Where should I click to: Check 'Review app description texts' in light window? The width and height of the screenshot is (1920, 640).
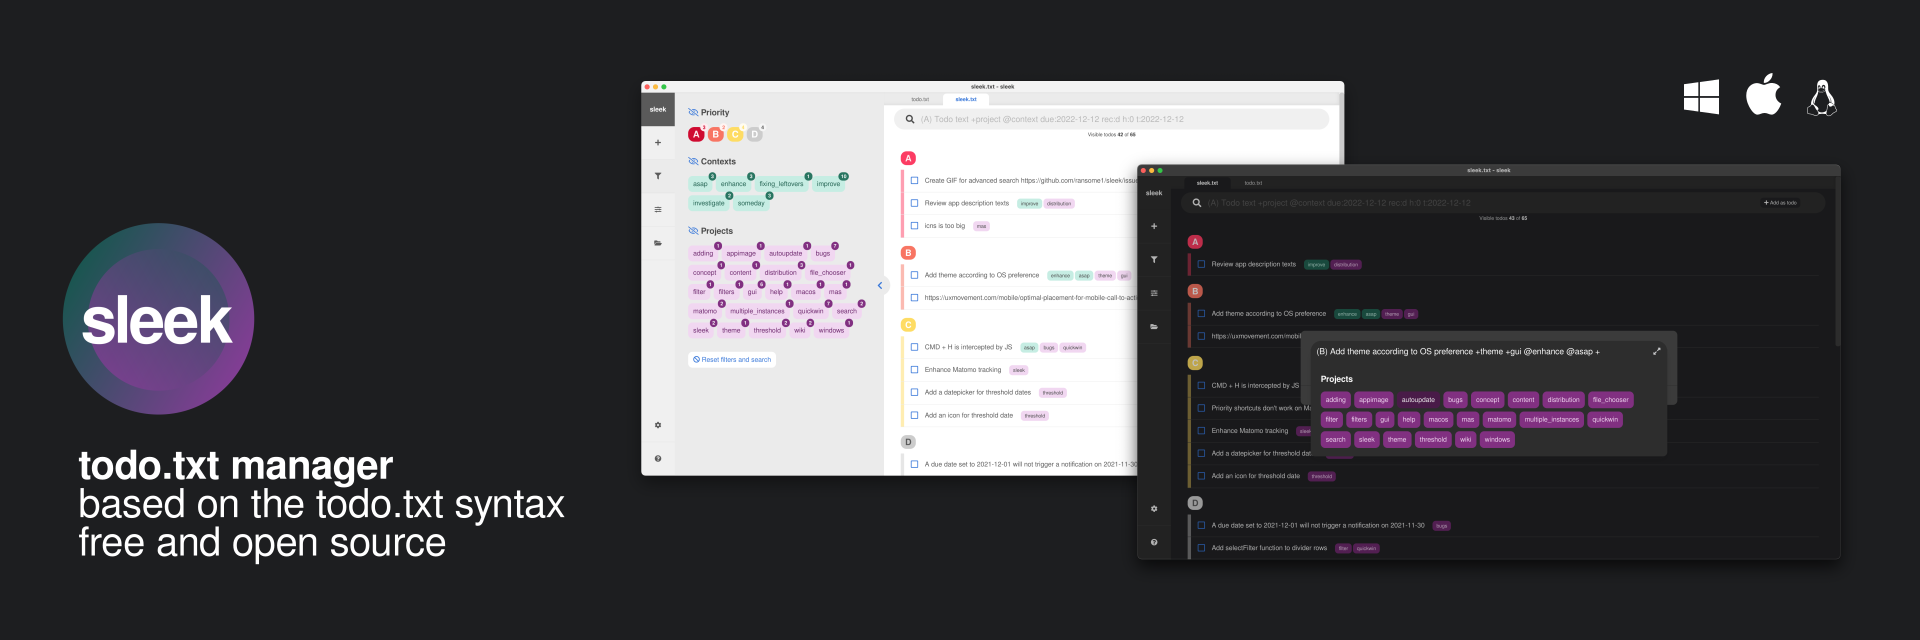point(914,203)
